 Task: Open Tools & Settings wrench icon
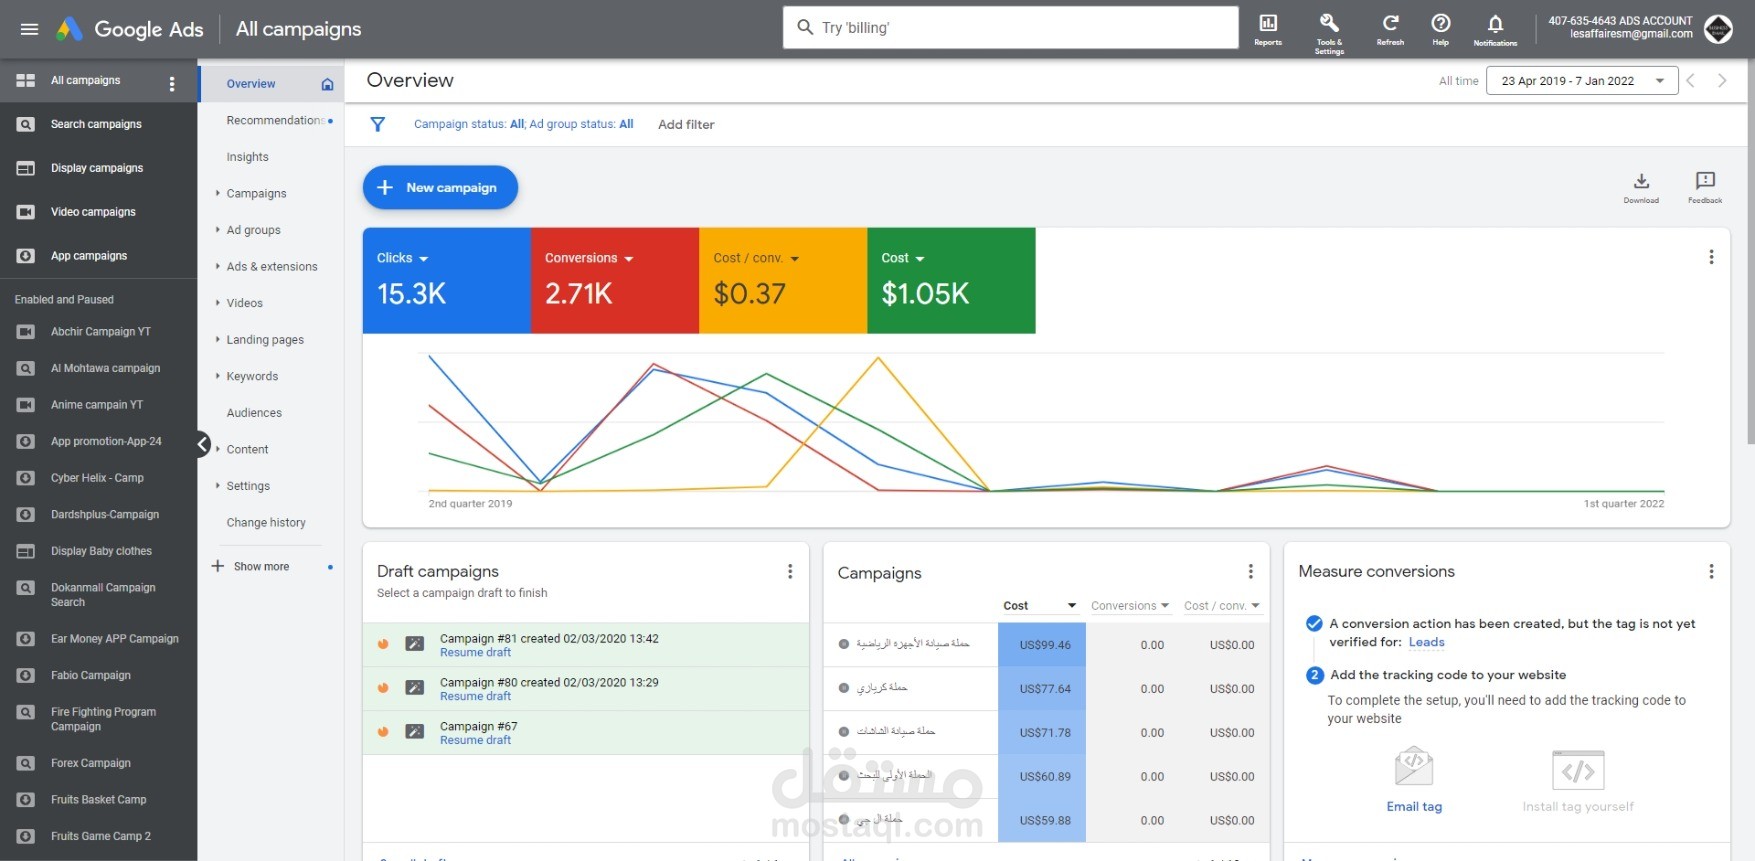(1329, 31)
